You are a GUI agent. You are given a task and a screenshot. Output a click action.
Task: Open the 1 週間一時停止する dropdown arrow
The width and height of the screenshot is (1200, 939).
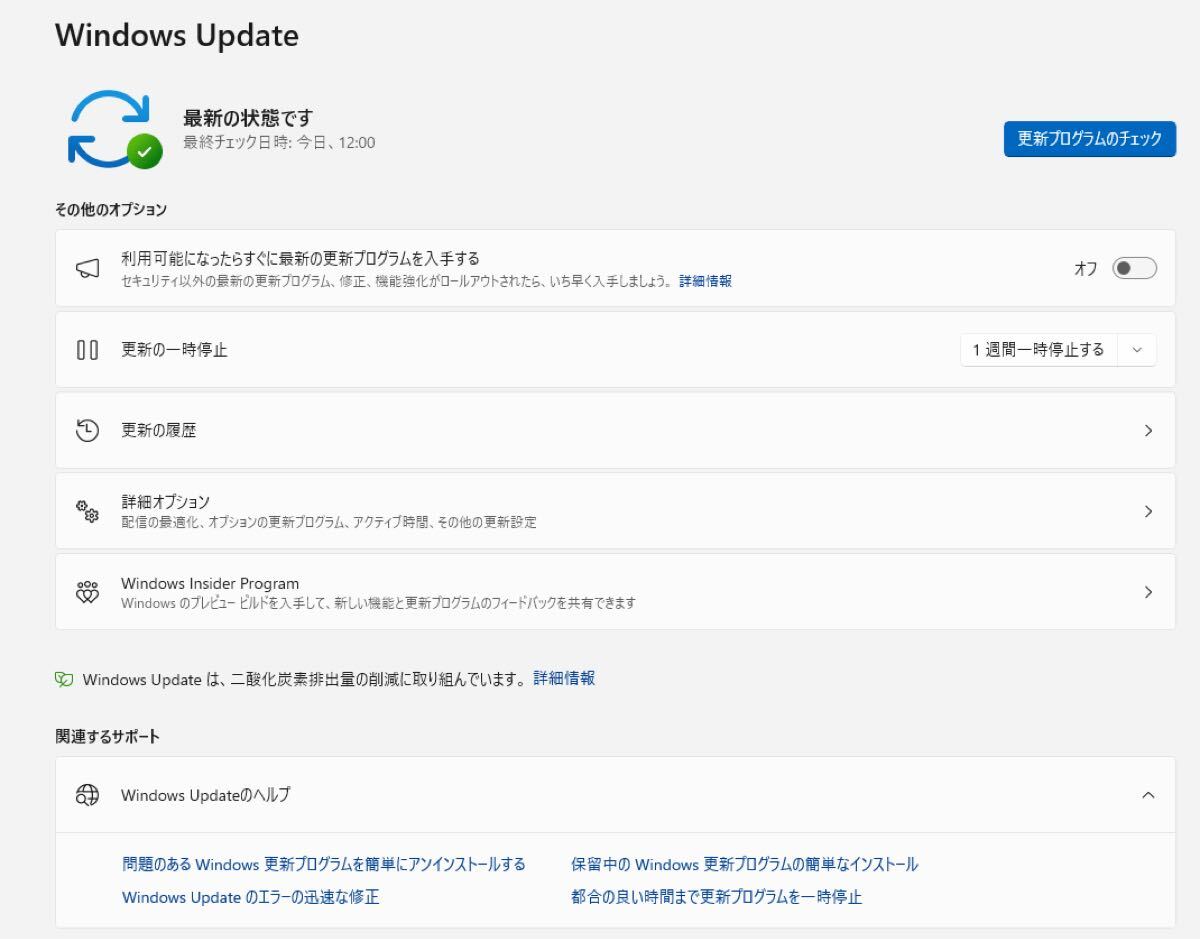(x=1137, y=350)
